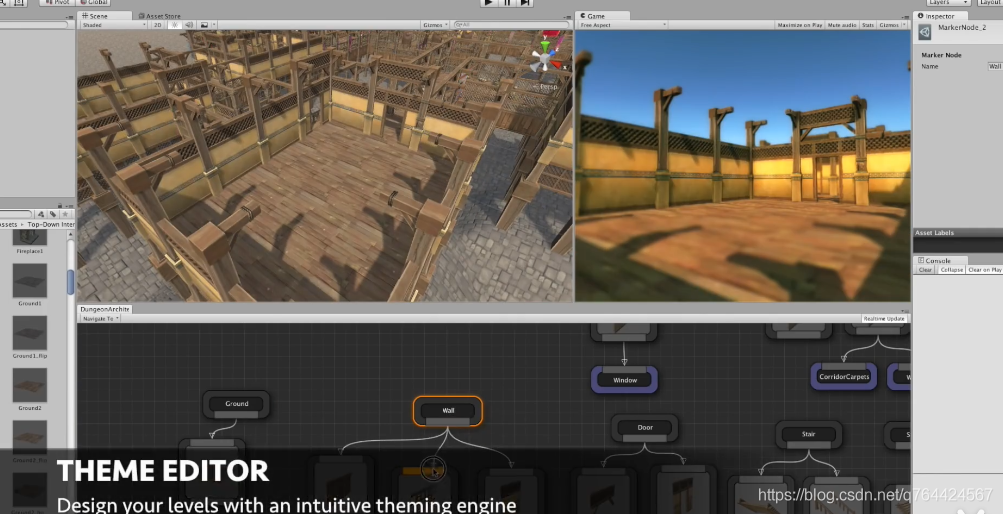The width and height of the screenshot is (1003, 514).
Task: Click the Top-Down Inter breadcrumb folder
Action: click(51, 224)
